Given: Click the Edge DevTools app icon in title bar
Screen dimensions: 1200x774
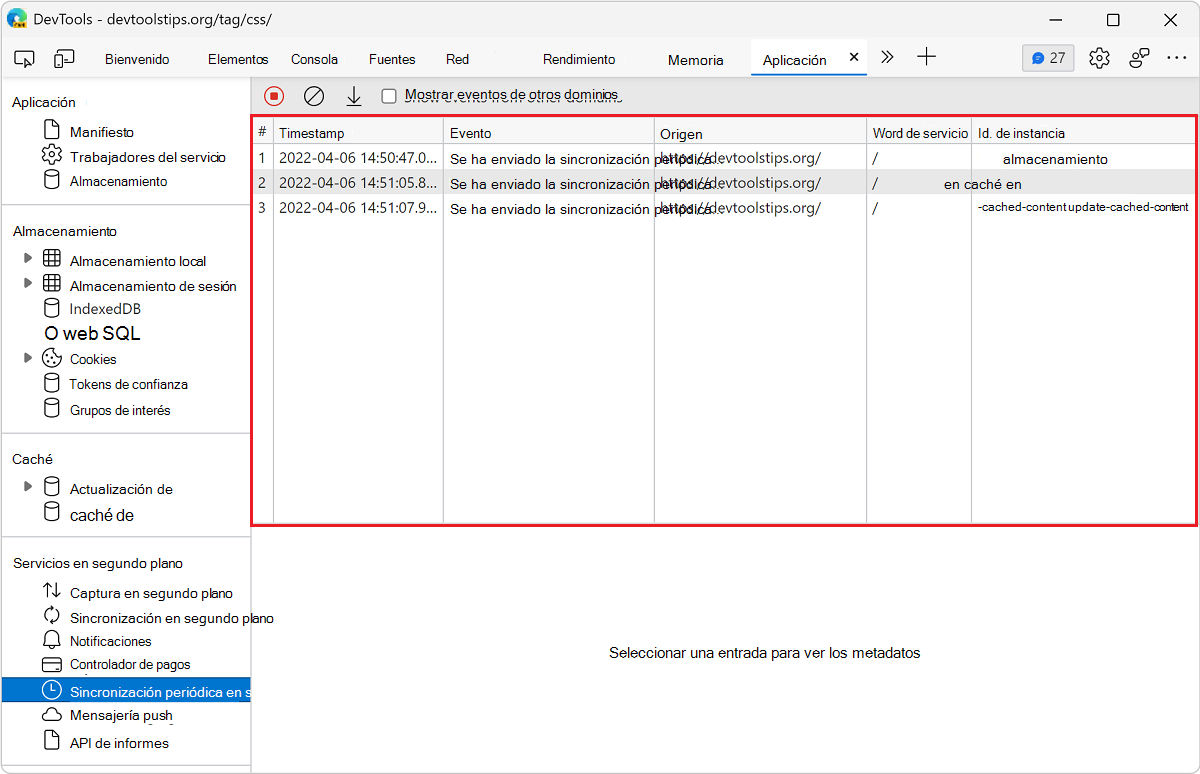Looking at the screenshot, I should [x=17, y=19].
